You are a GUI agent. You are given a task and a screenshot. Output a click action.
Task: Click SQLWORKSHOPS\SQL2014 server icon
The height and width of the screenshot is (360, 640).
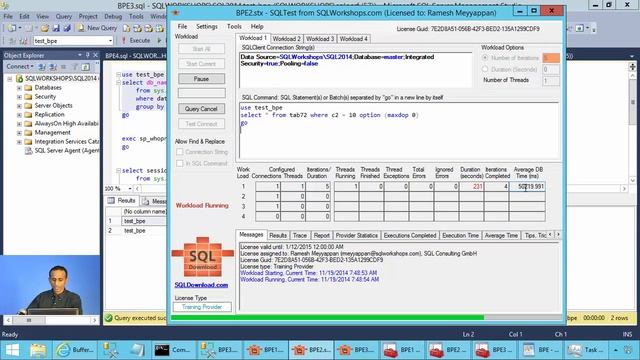(x=19, y=78)
